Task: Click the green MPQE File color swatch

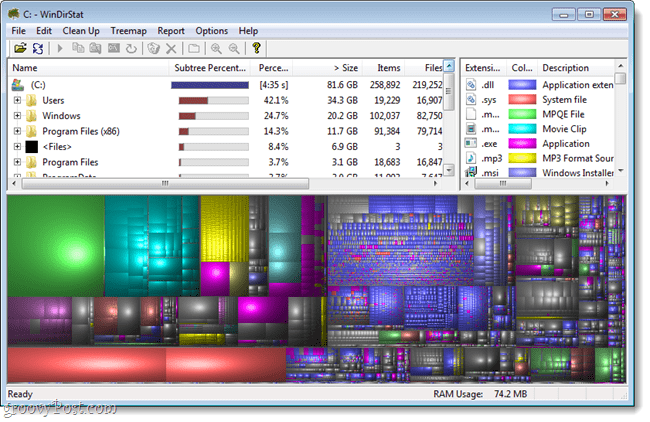Action: (x=522, y=114)
